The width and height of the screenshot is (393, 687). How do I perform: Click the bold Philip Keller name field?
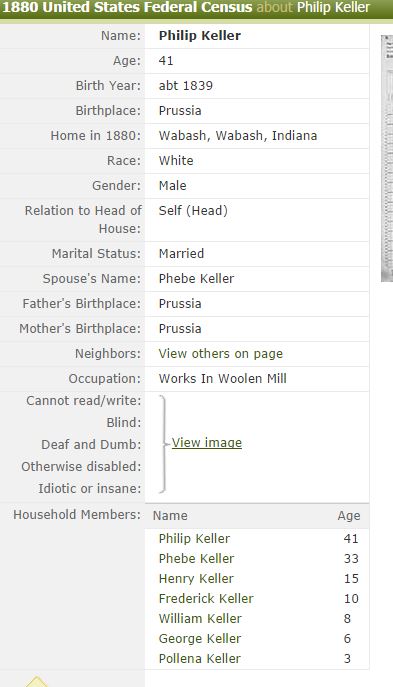point(199,35)
